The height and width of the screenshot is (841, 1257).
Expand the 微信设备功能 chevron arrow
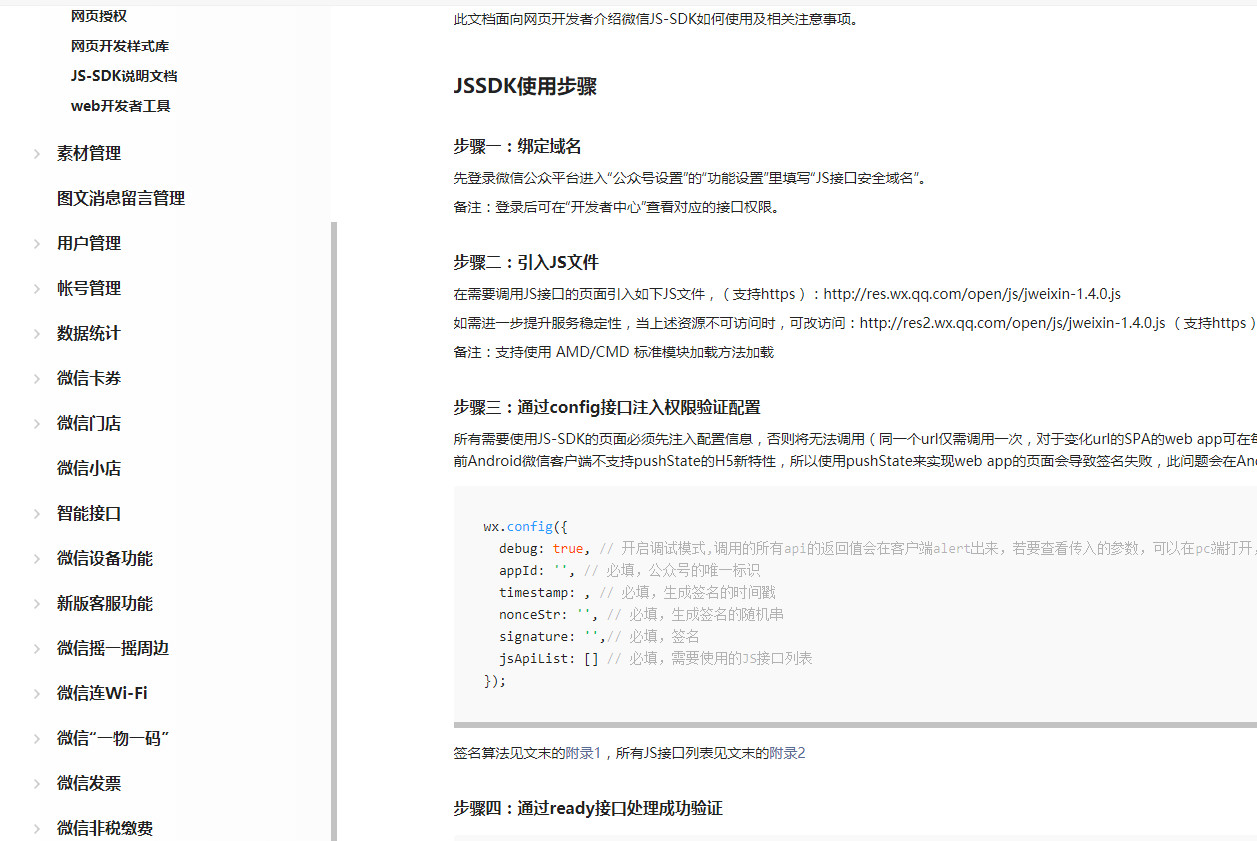37,559
